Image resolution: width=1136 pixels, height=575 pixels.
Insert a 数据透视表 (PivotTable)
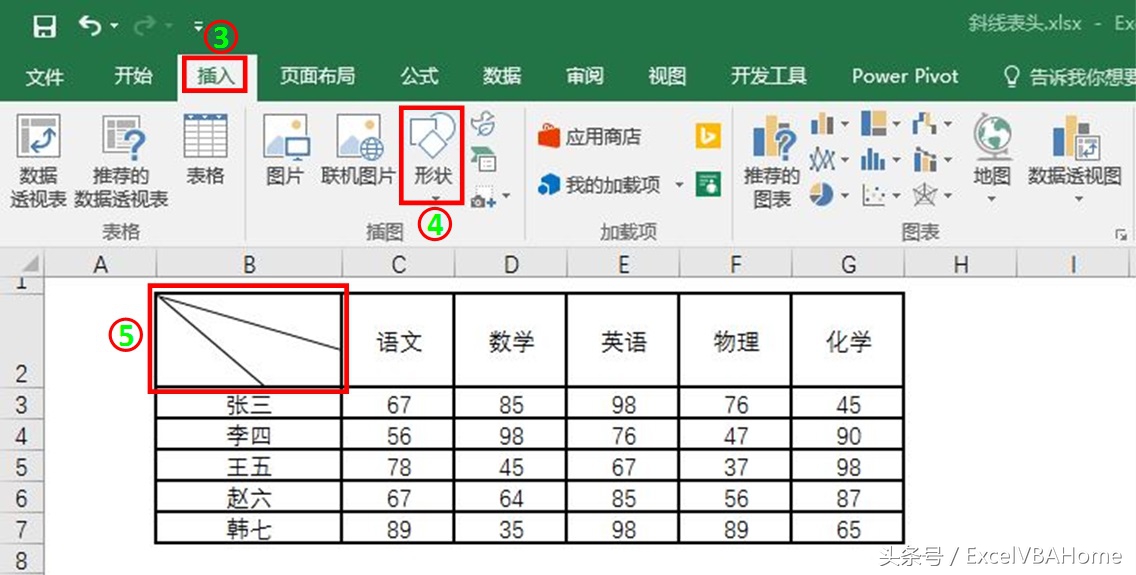click(38, 161)
